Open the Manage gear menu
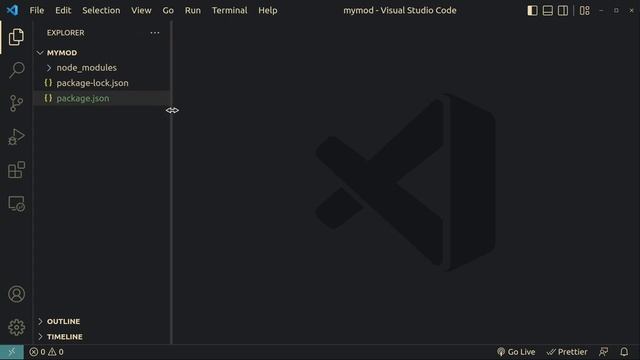 pos(16,327)
